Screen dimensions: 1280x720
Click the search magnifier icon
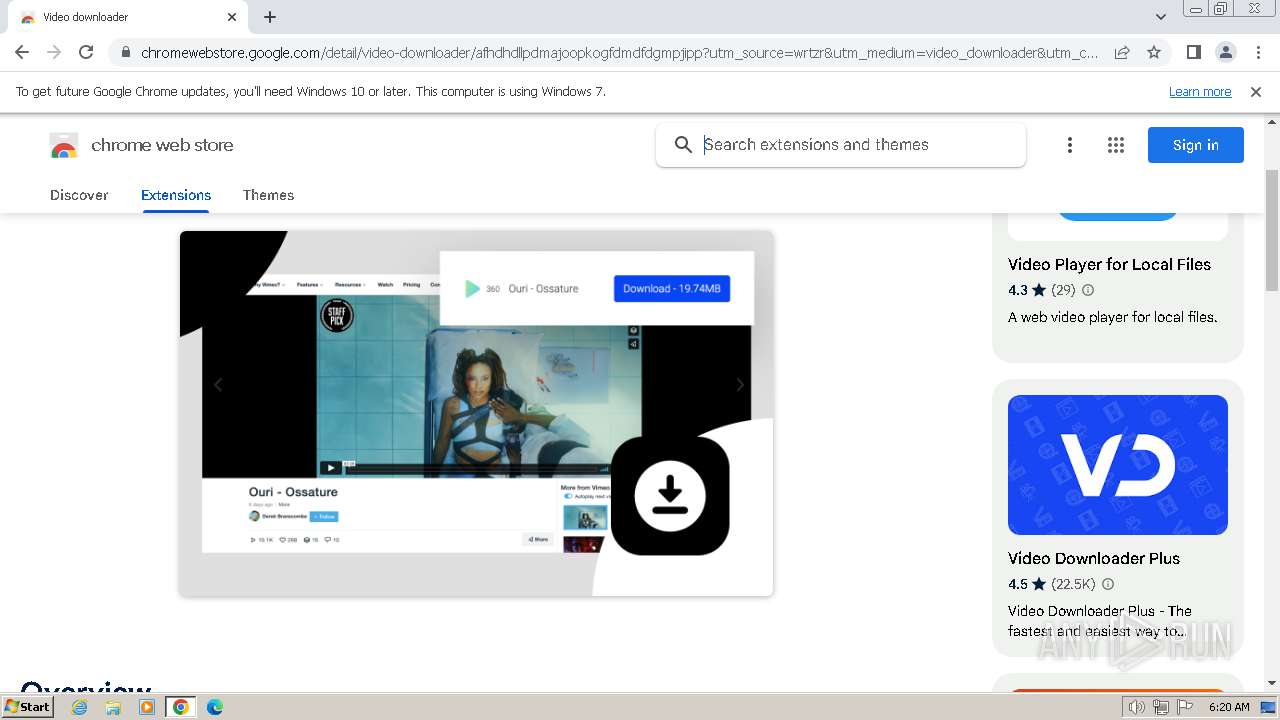pyautogui.click(x=683, y=145)
